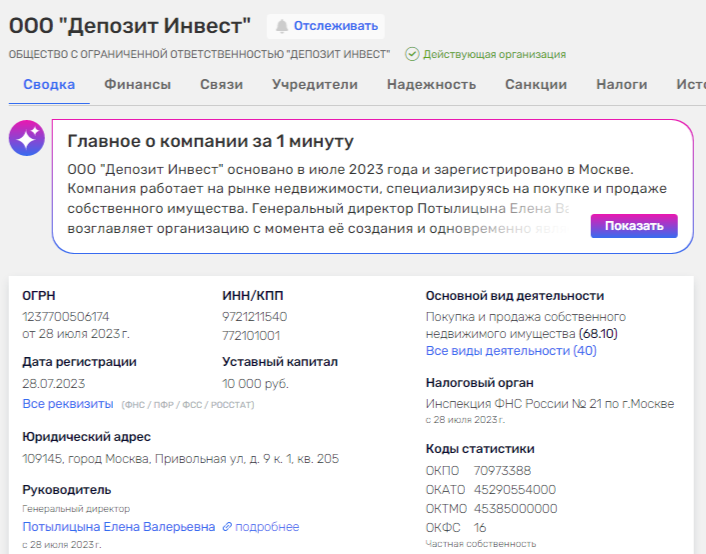Switch to the Налоги tab
The height and width of the screenshot is (554, 706).
622,85
